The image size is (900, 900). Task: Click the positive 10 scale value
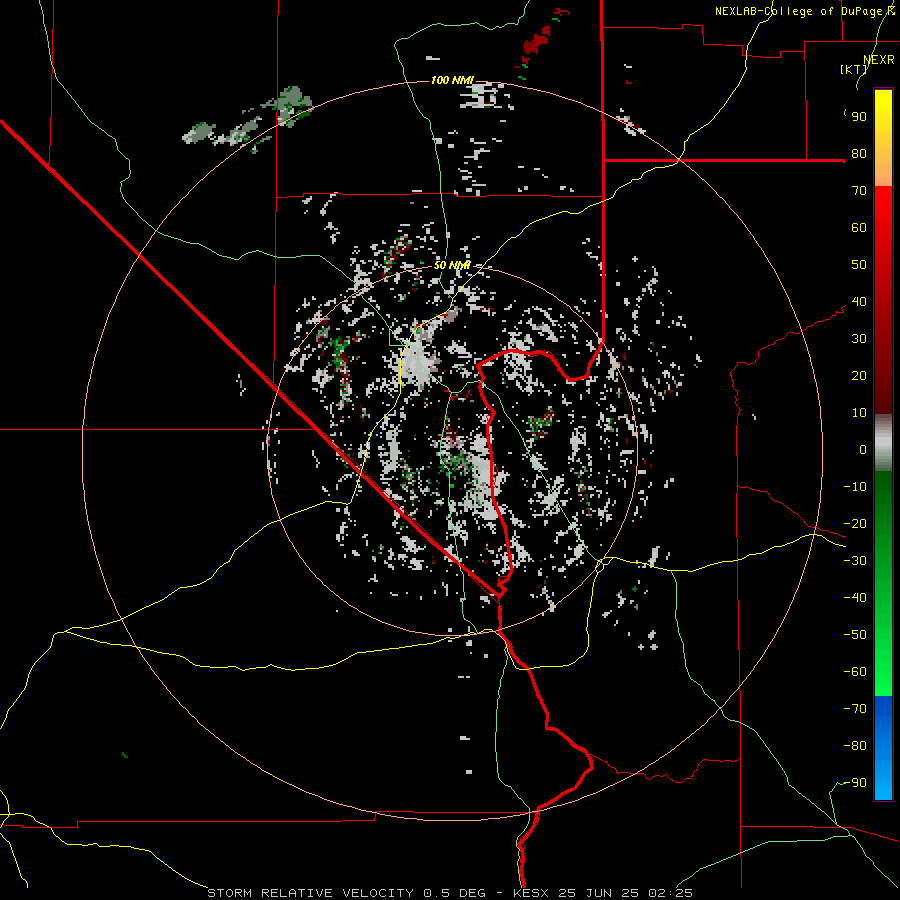859,413
